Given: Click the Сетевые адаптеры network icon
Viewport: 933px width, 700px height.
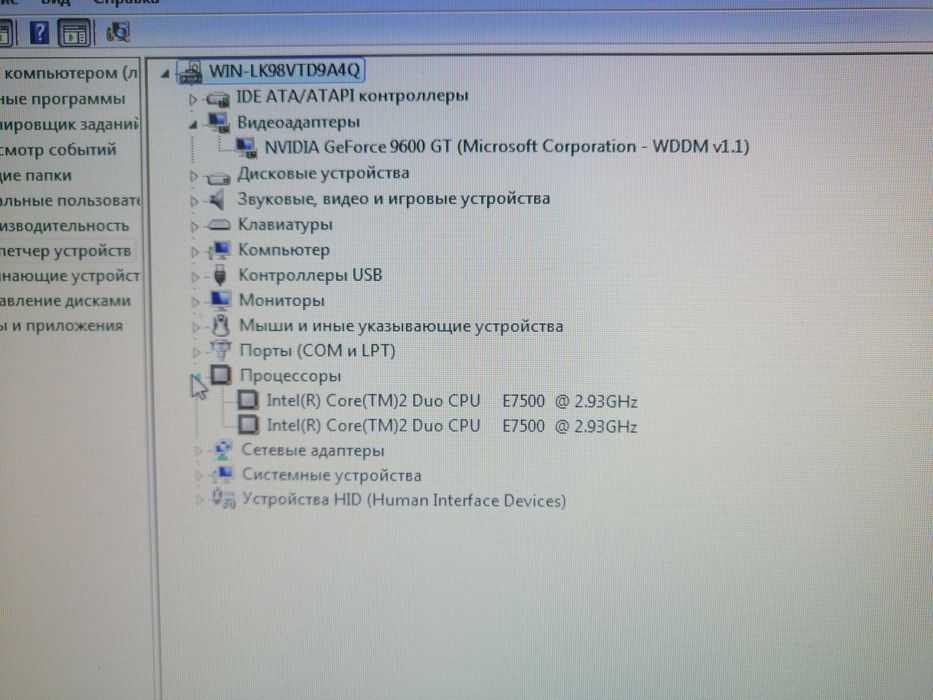Looking at the screenshot, I should click(223, 450).
